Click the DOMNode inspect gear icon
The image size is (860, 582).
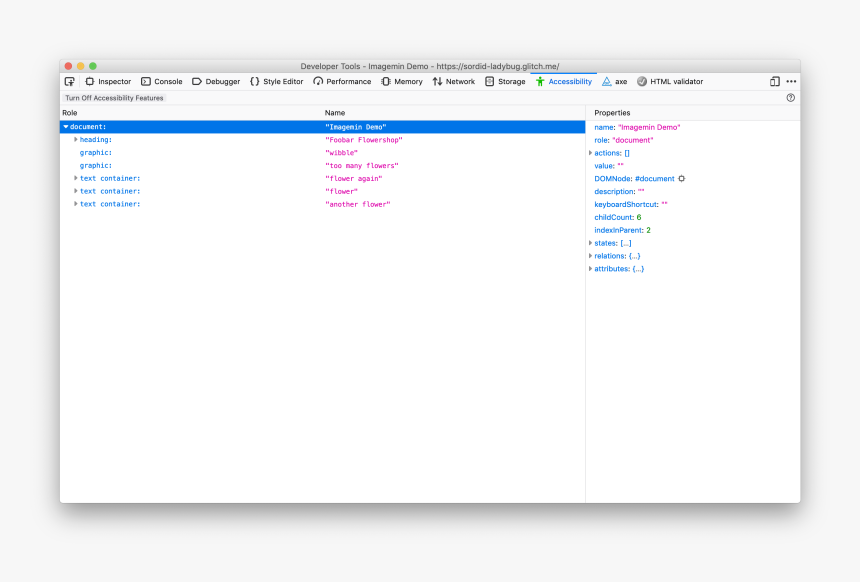pos(680,178)
